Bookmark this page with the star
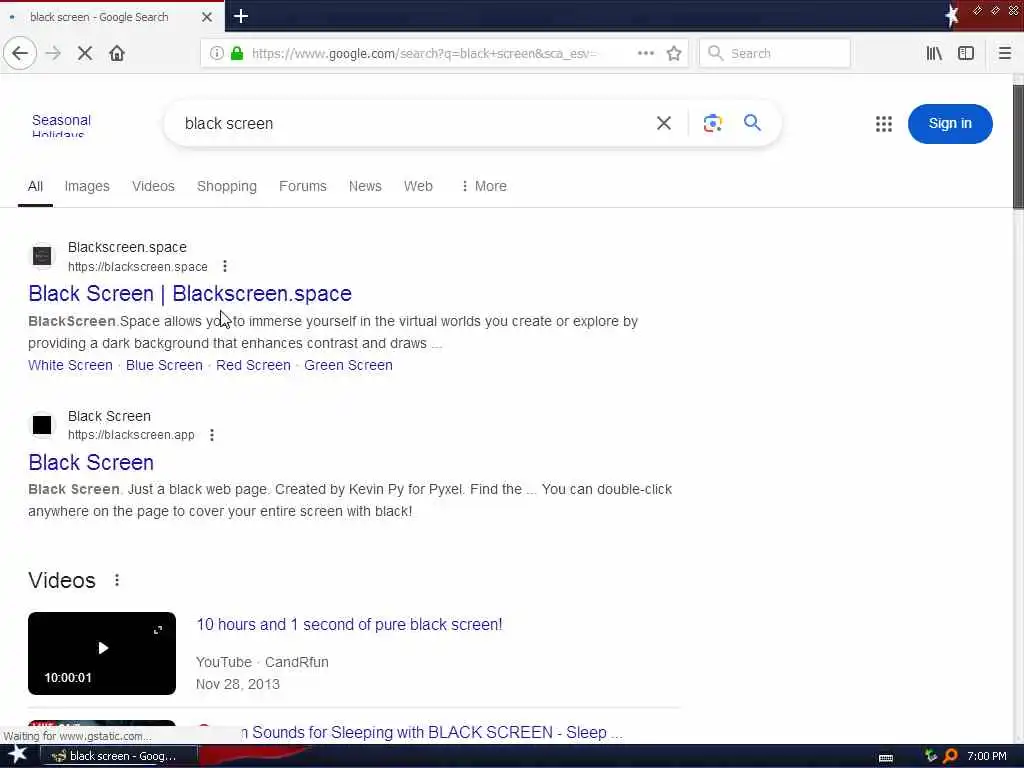 tap(674, 54)
